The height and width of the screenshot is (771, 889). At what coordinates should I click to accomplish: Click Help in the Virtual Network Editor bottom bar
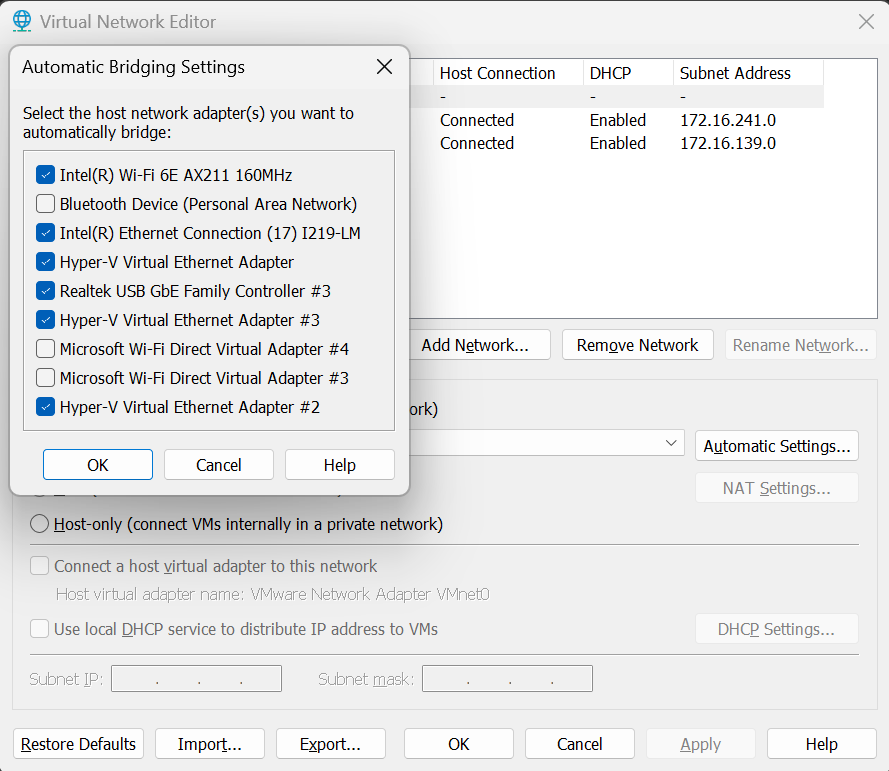(x=822, y=744)
